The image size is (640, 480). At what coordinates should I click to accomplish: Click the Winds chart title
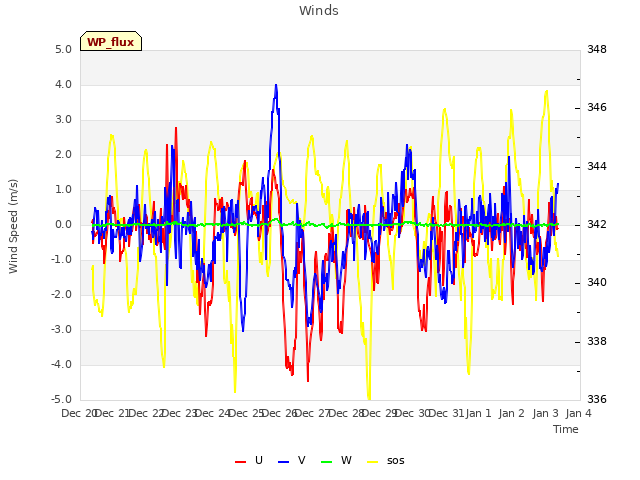pyautogui.click(x=319, y=11)
